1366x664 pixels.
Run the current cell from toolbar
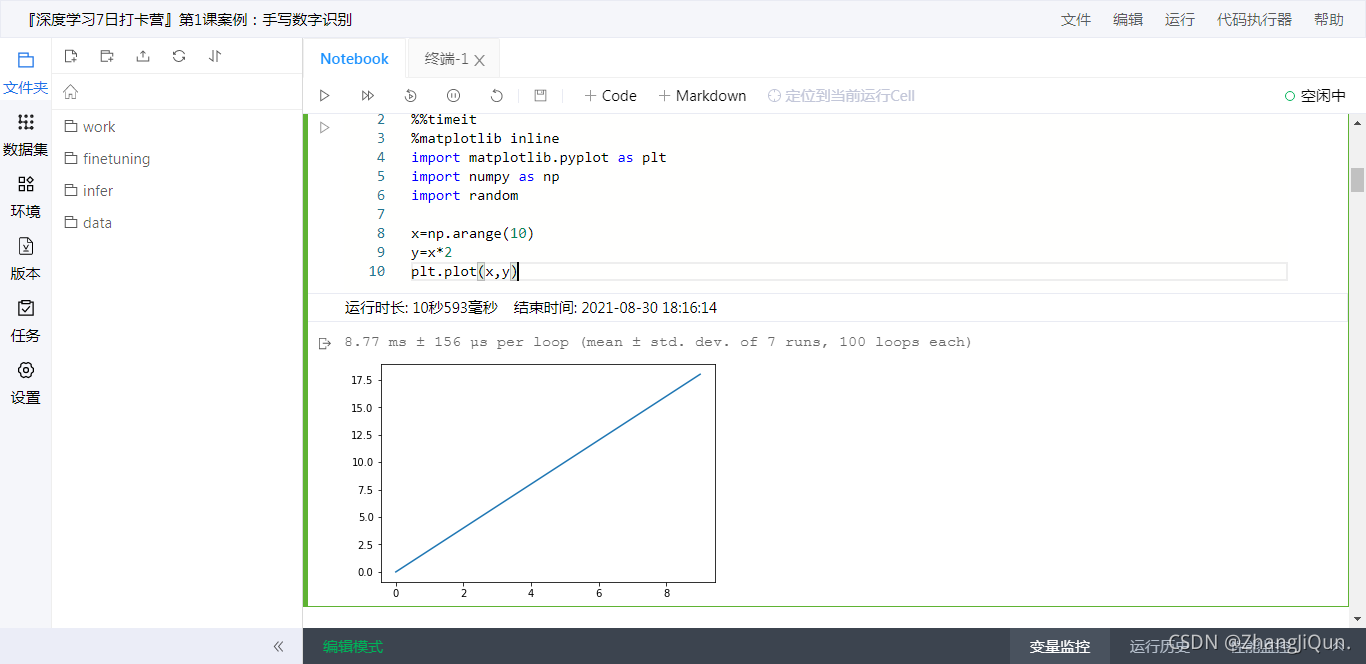(325, 96)
